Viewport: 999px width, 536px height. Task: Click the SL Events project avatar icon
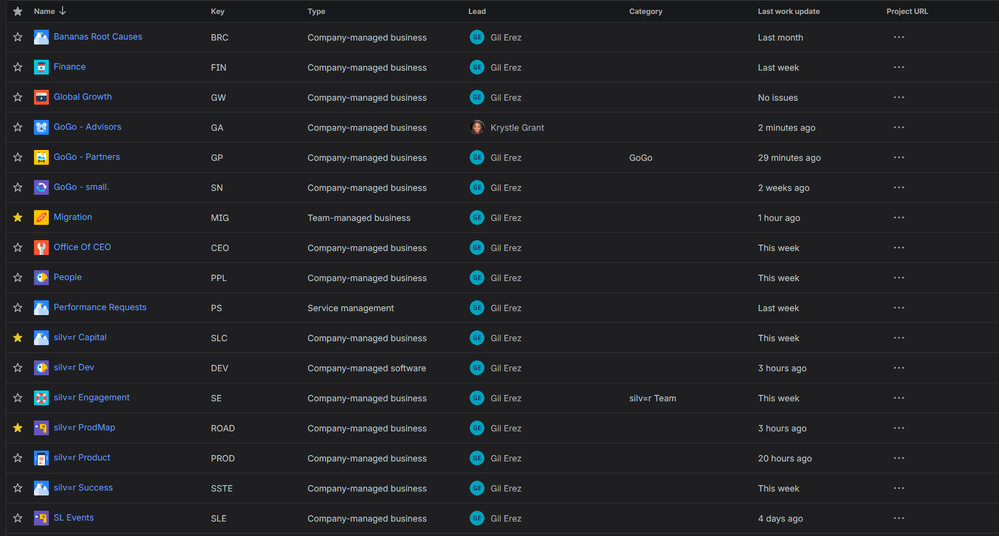tap(41, 518)
